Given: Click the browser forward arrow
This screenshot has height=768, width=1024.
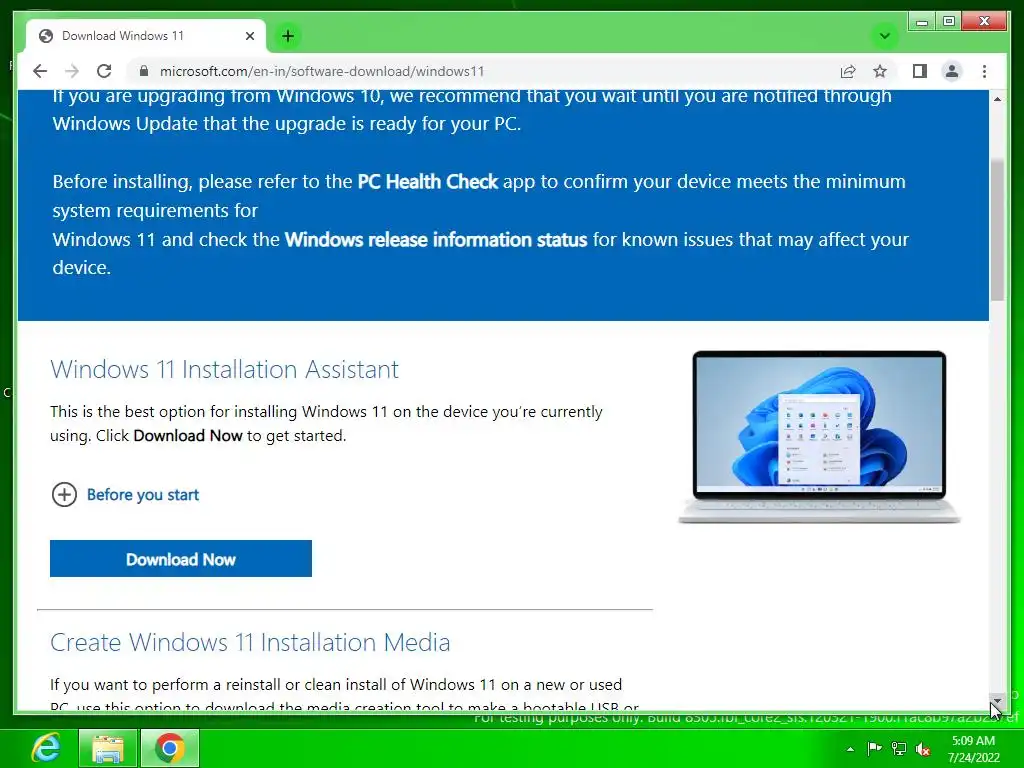Looking at the screenshot, I should 72,71.
